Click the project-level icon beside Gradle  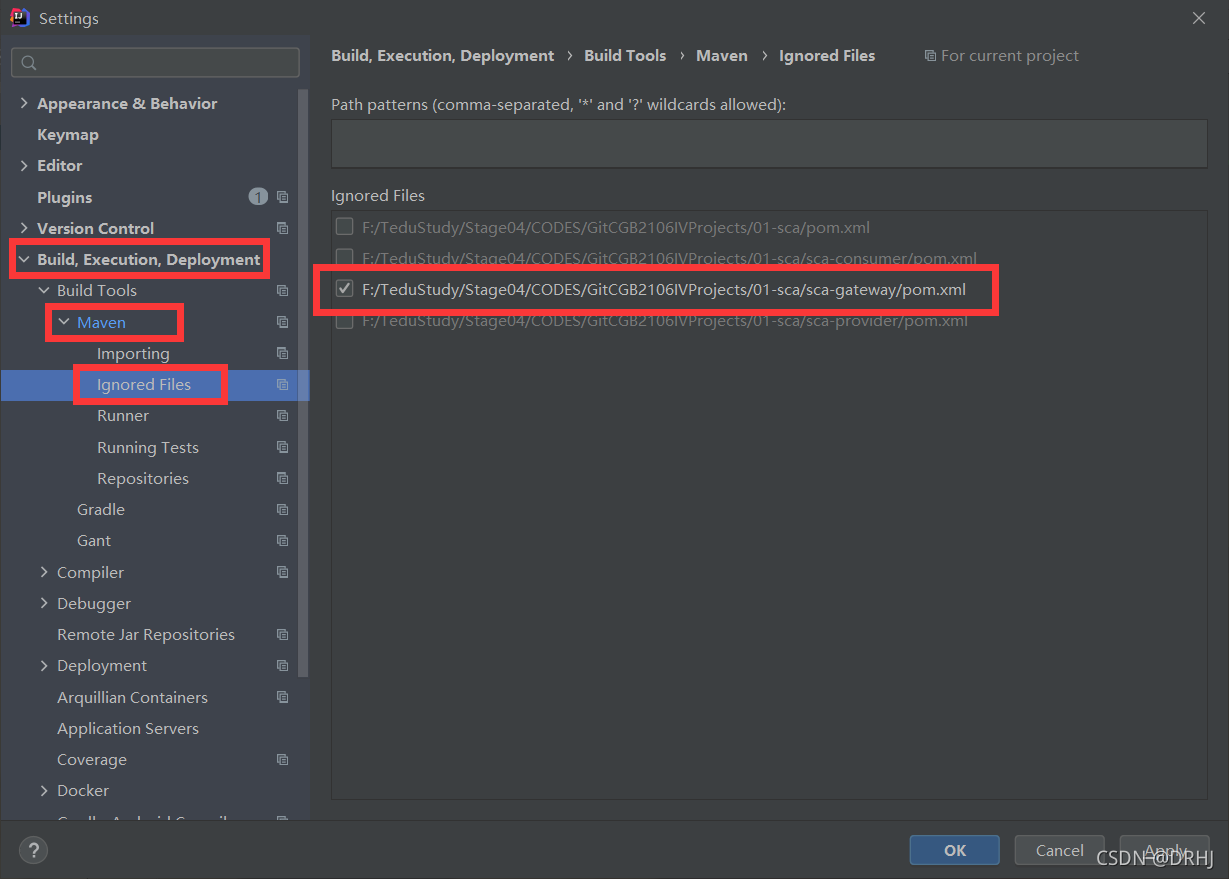tap(283, 509)
